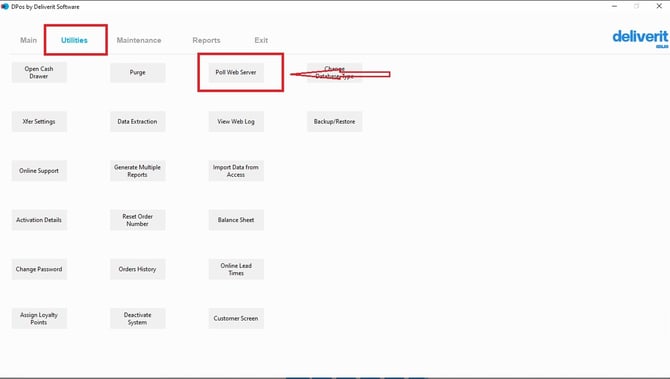The height and width of the screenshot is (379, 670).
Task: Start Online Support
Action: (x=39, y=170)
